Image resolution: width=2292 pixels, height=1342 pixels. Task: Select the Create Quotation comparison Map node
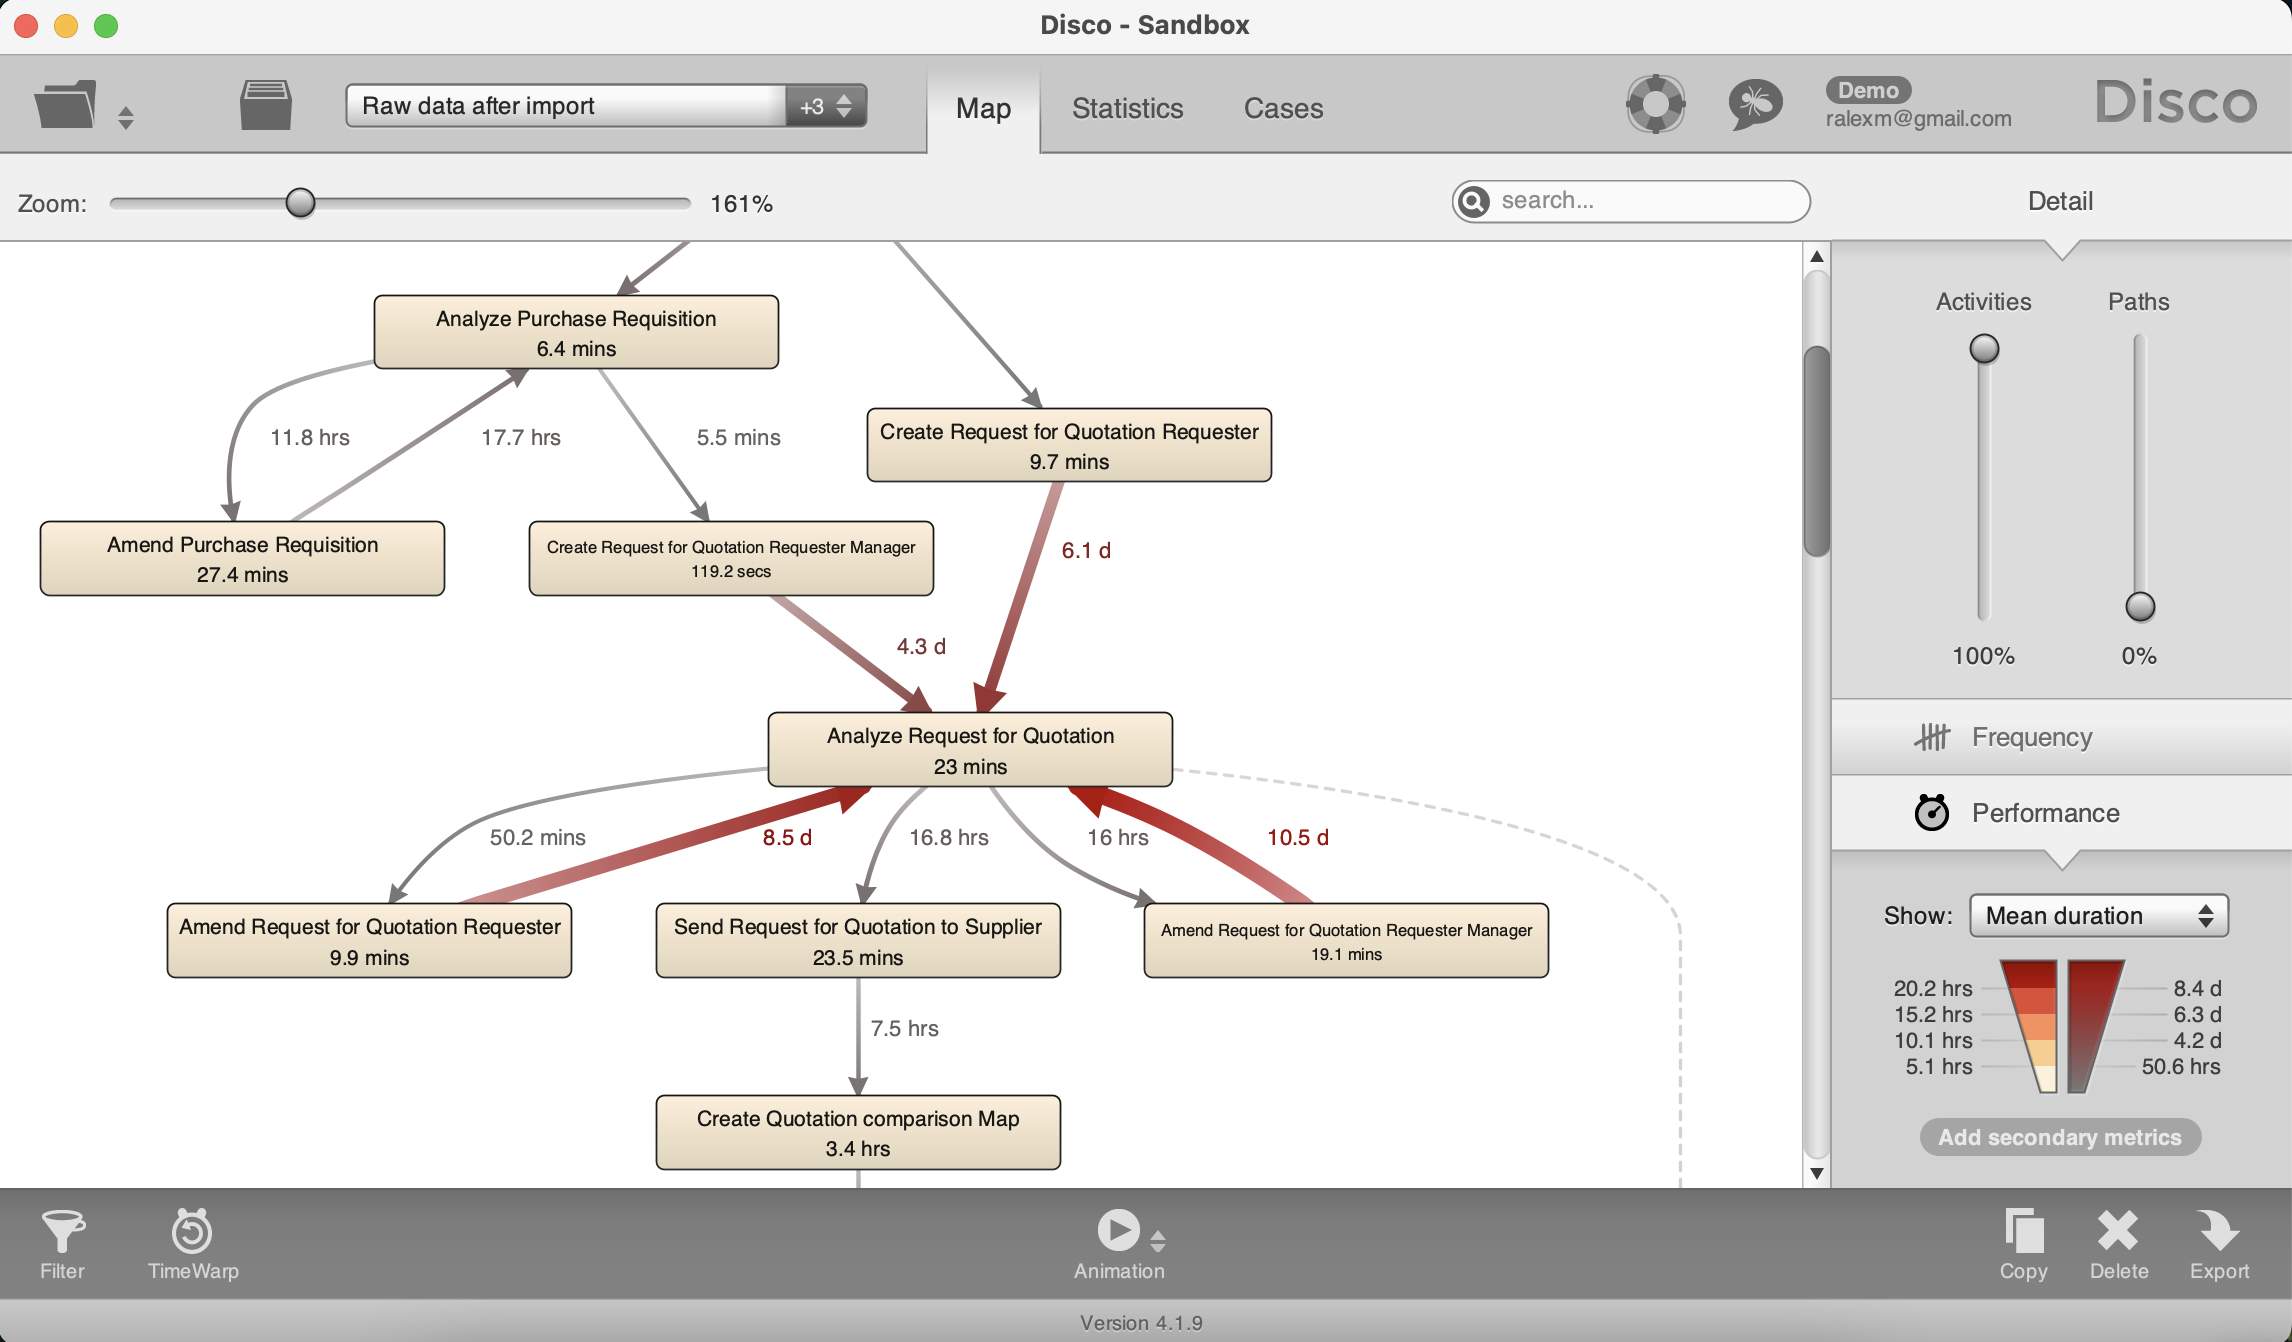coord(858,1132)
